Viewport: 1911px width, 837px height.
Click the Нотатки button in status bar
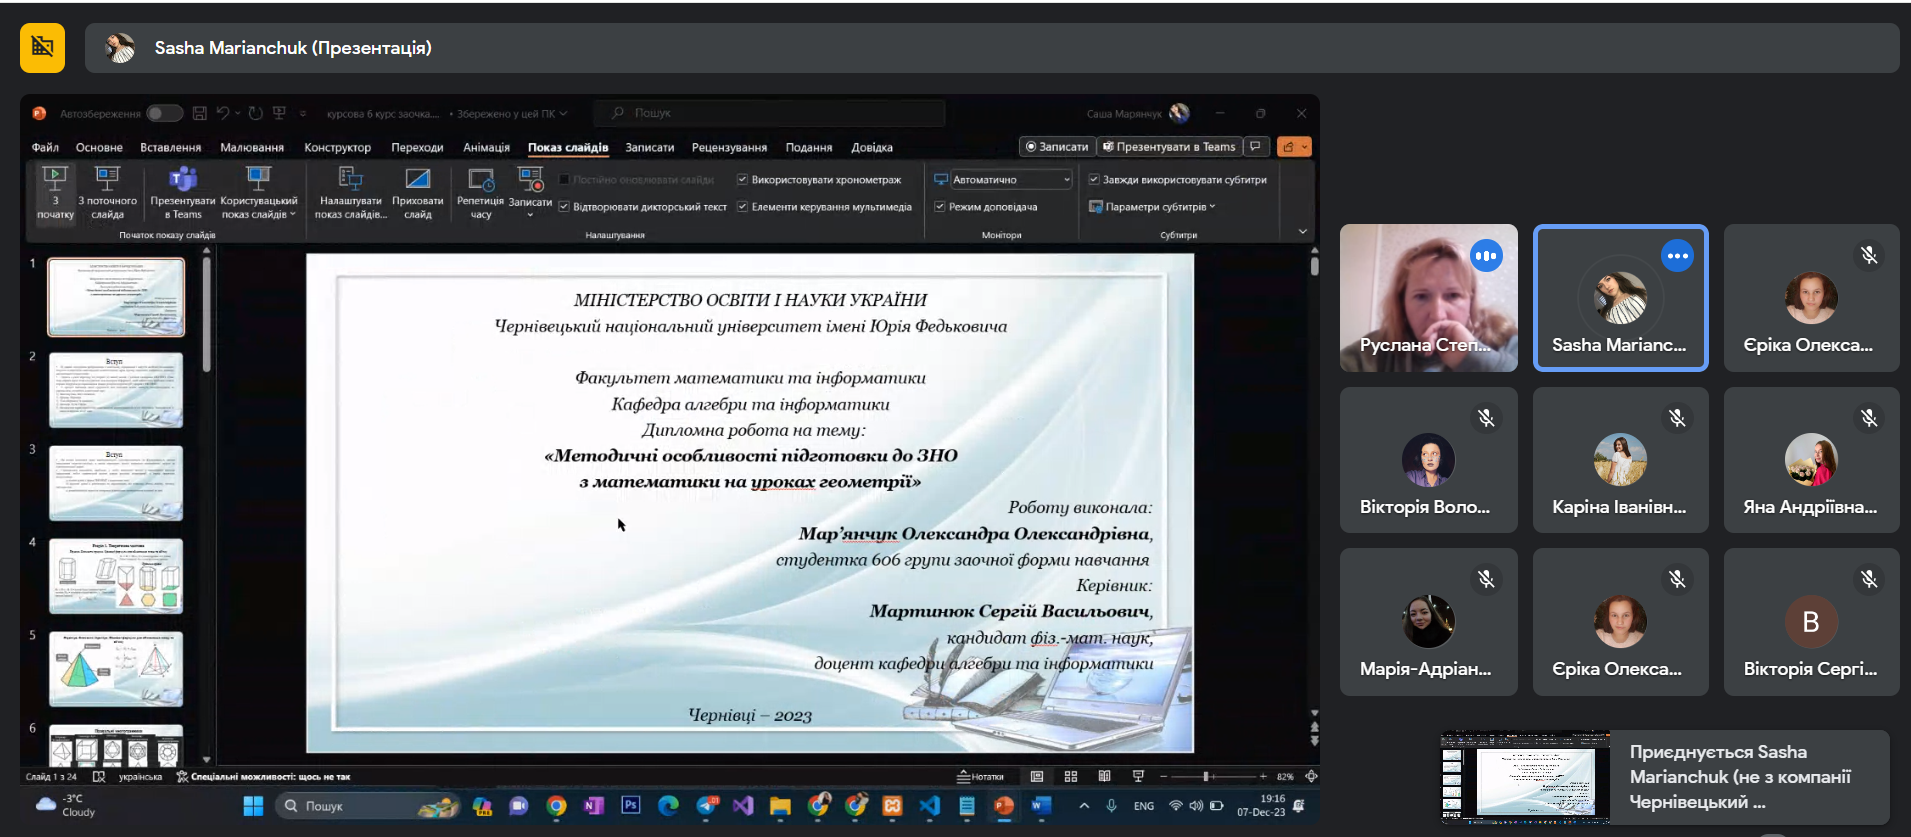point(980,776)
